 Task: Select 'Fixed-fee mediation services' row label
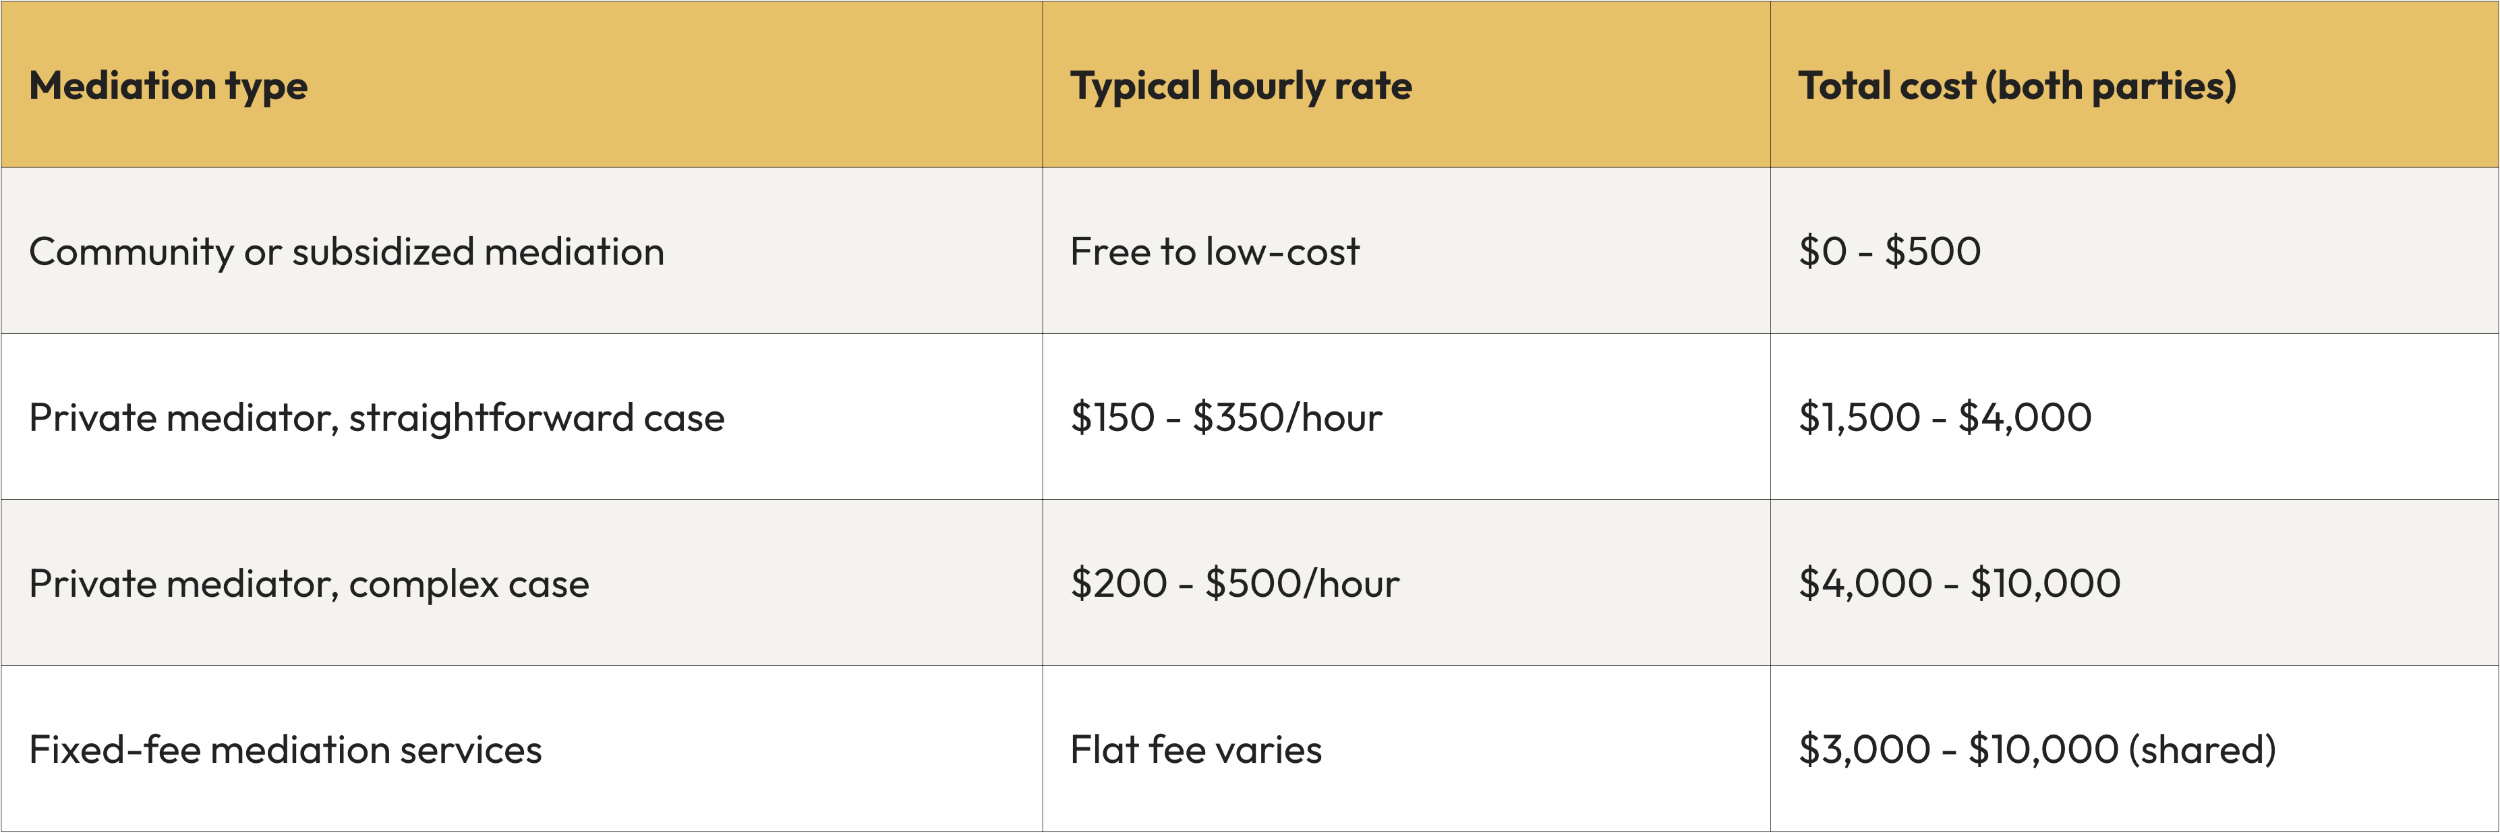pyautogui.click(x=285, y=750)
